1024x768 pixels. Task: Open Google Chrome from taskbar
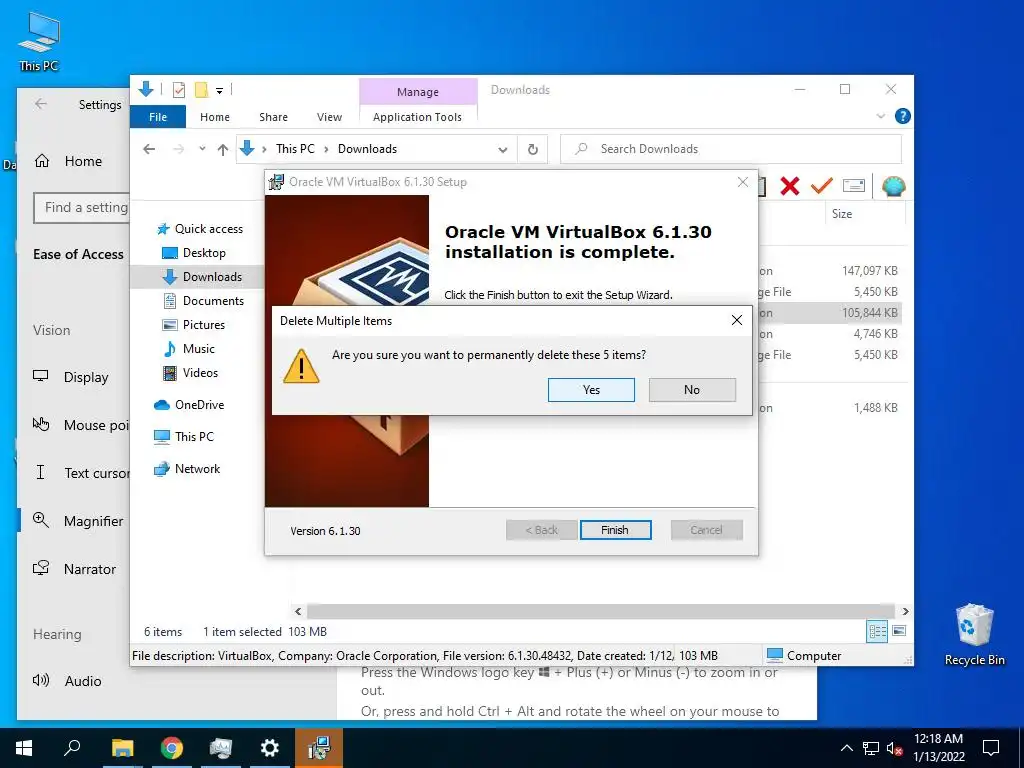172,748
